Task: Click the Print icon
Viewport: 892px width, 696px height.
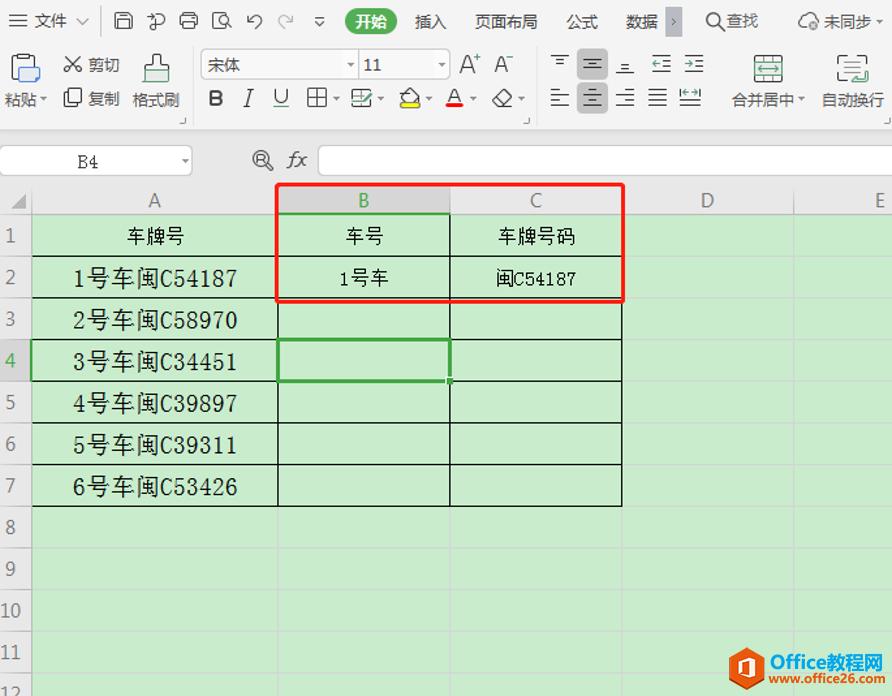Action: pyautogui.click(x=188, y=21)
